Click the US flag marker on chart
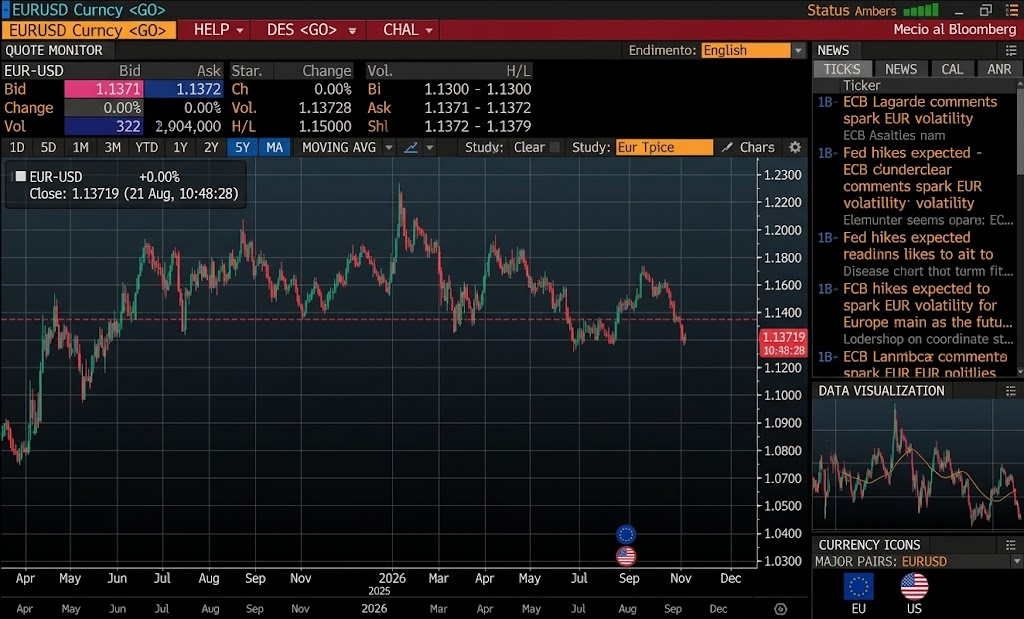This screenshot has height=619, width=1024. coord(626,556)
